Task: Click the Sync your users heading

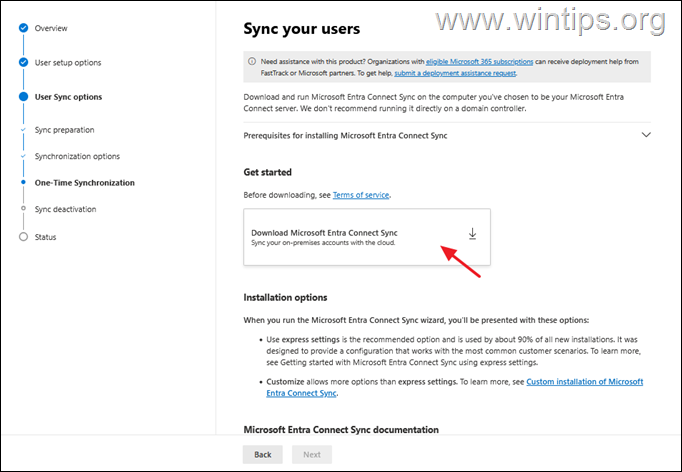Action: tap(302, 29)
